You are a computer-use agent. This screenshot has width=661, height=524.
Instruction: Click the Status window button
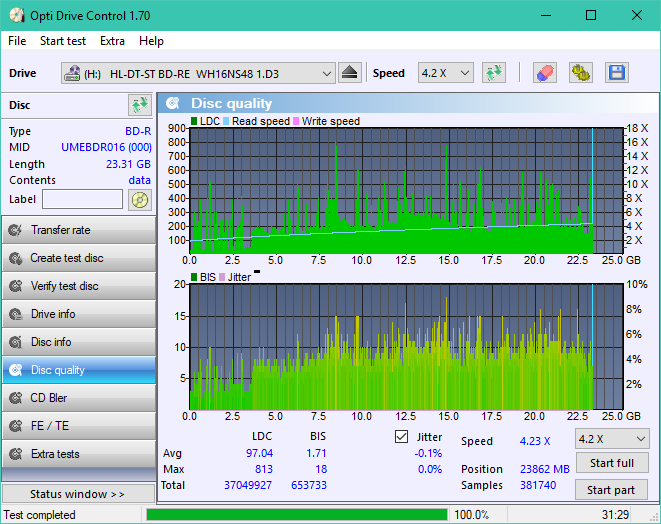pyautogui.click(x=77, y=494)
